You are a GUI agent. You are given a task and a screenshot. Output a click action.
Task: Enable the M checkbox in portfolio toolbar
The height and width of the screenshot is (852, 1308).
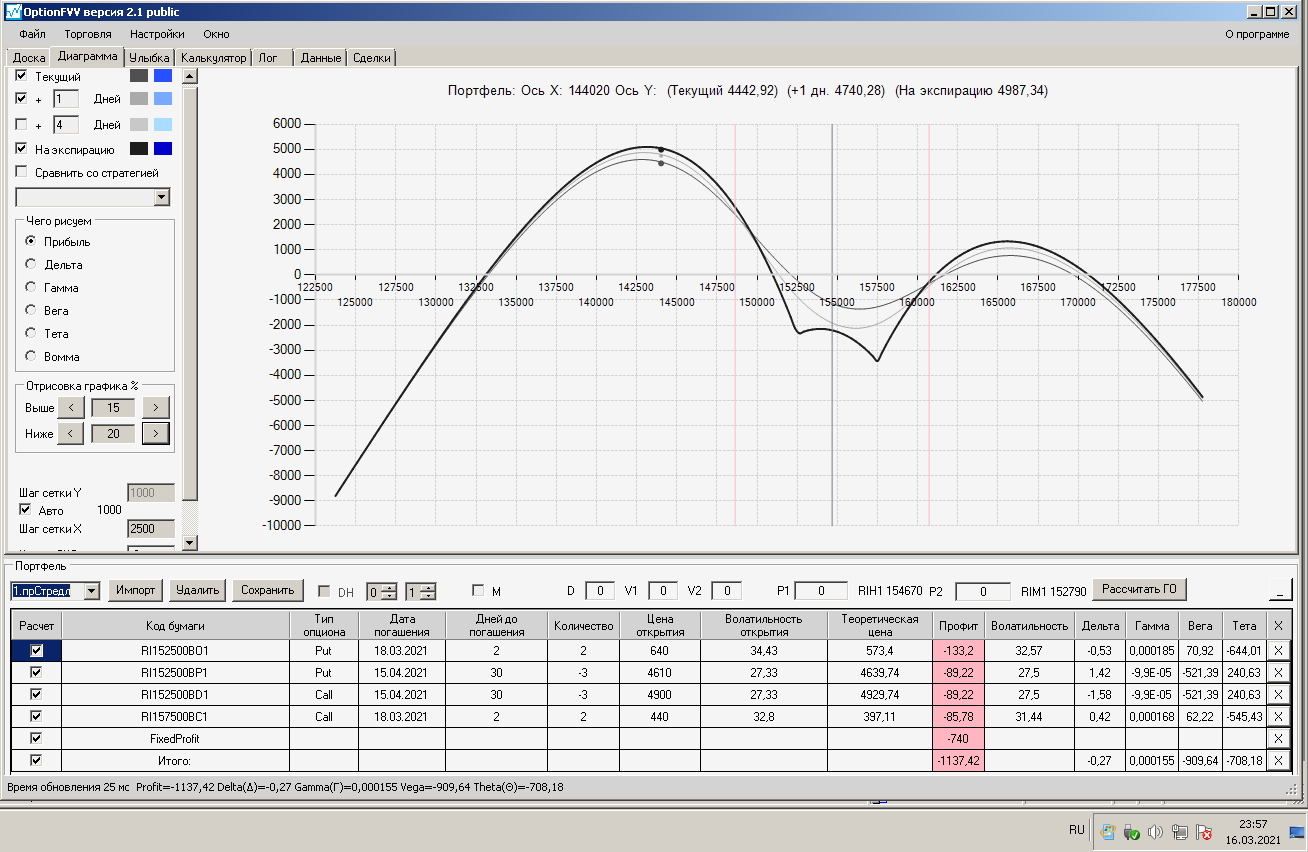(x=478, y=590)
